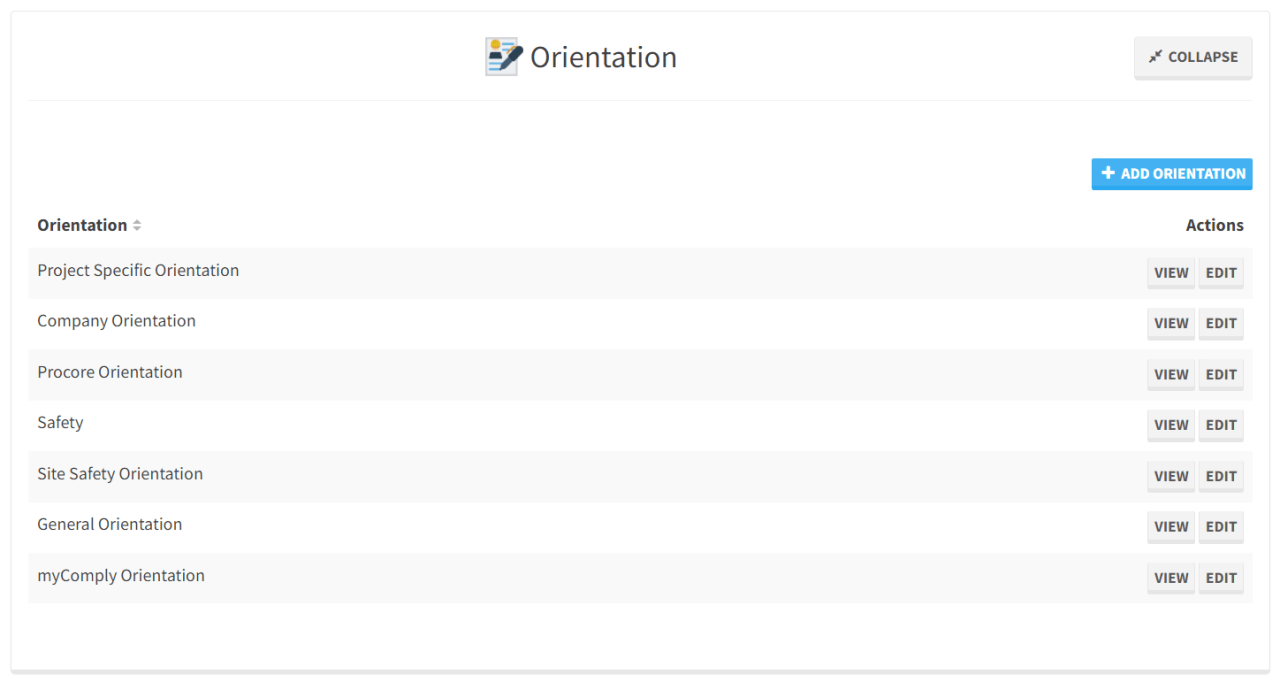View the Procore Orientation
Viewport: 1280px width, 682px height.
1170,374
